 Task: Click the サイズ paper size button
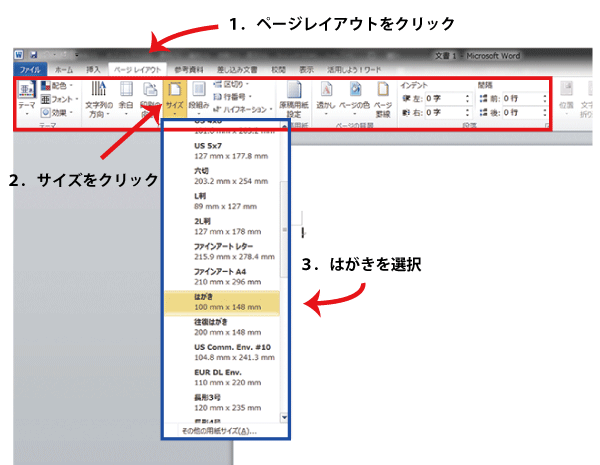[x=174, y=98]
